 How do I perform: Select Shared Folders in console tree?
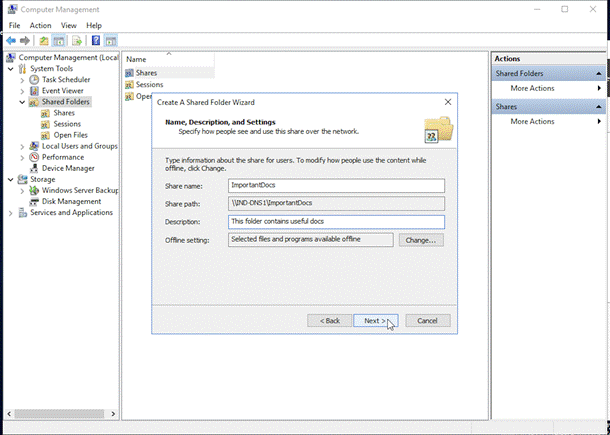65,102
